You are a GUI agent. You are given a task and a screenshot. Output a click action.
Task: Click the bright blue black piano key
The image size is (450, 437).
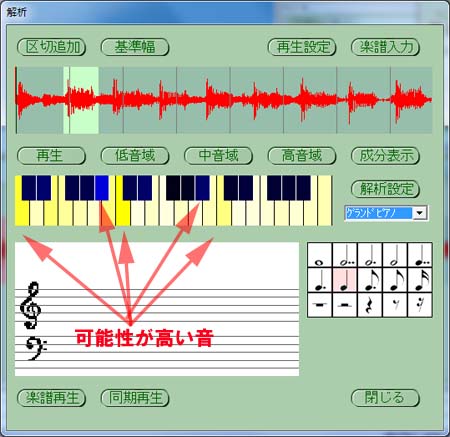[102, 188]
